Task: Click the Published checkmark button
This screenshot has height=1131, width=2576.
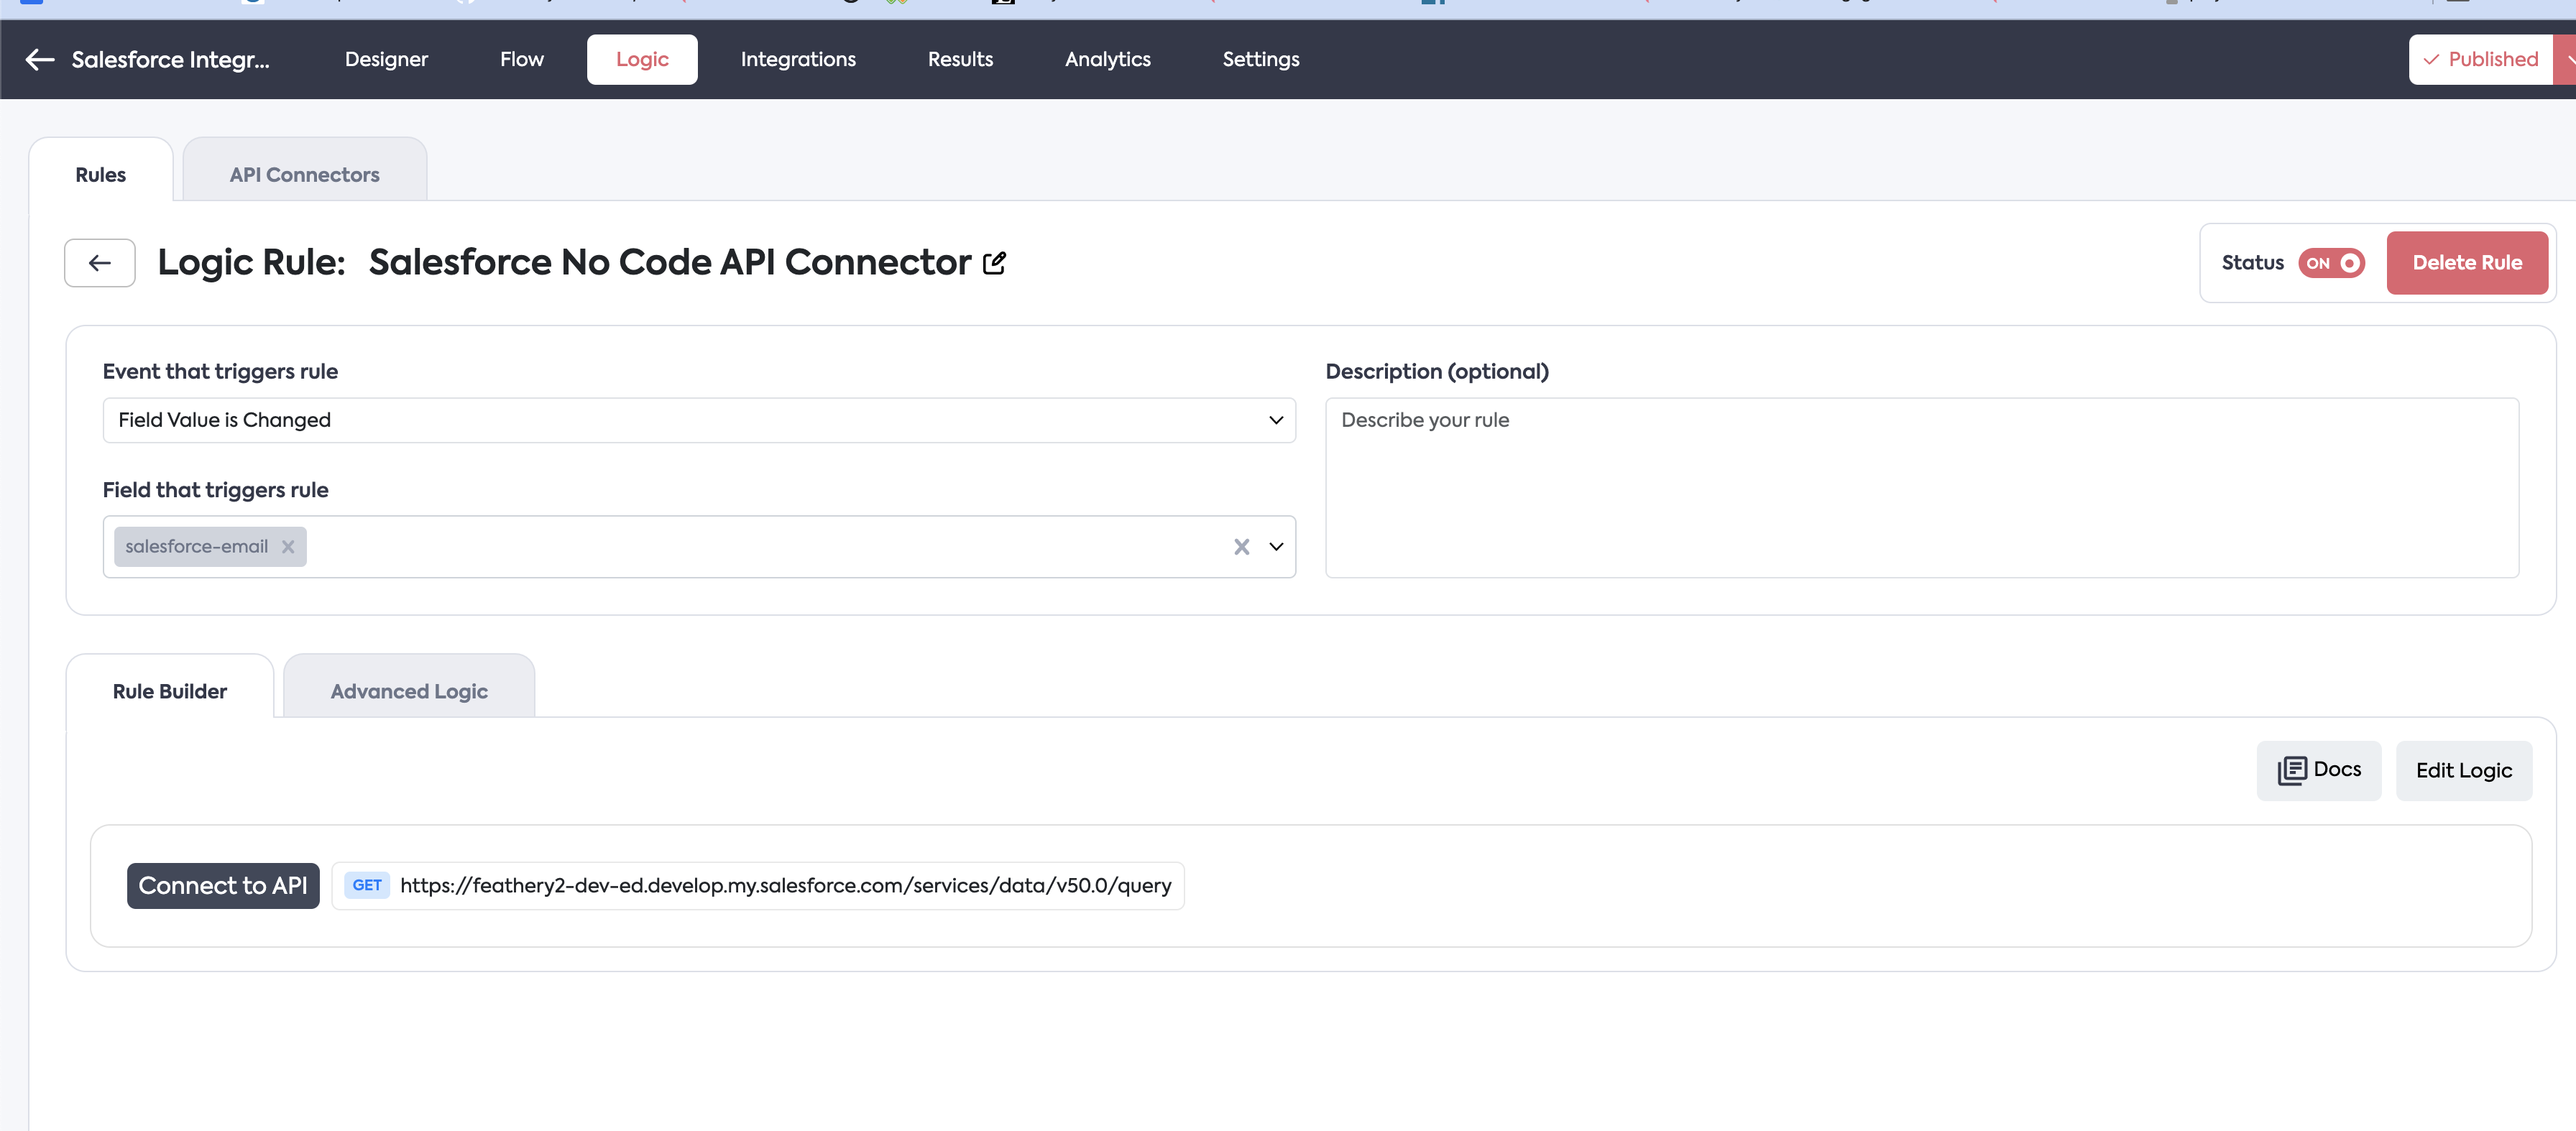Action: 2480,60
